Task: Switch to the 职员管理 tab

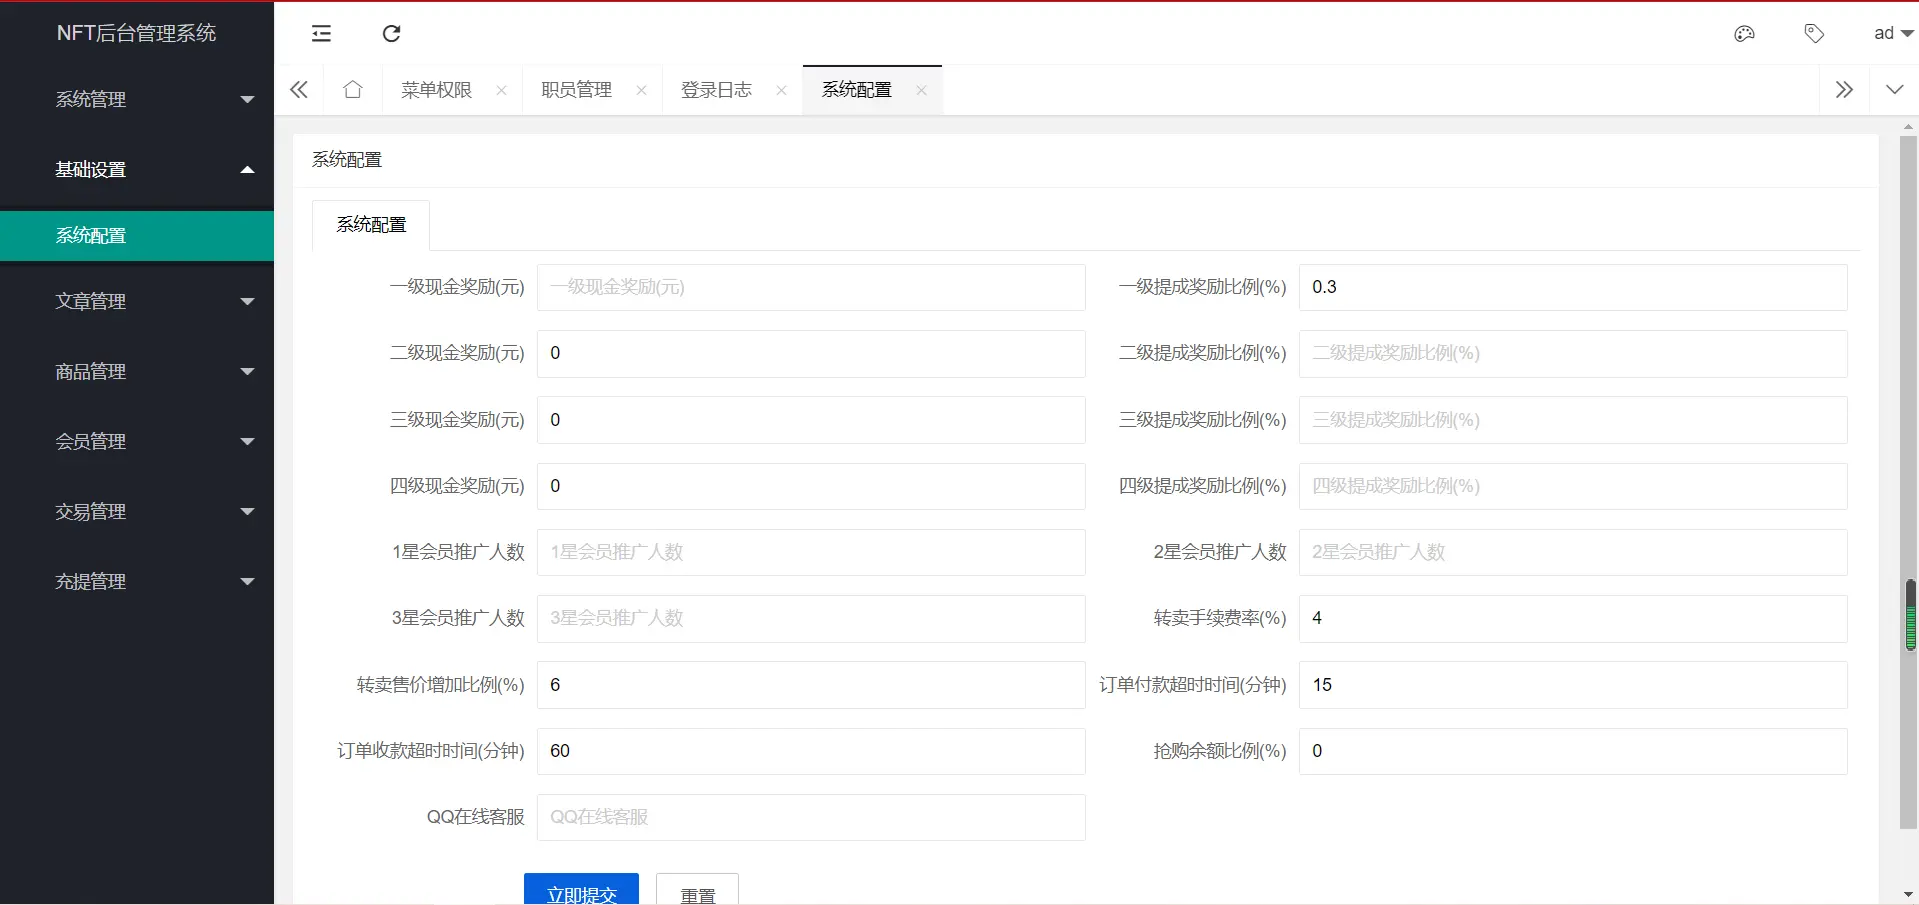Action: 575,89
